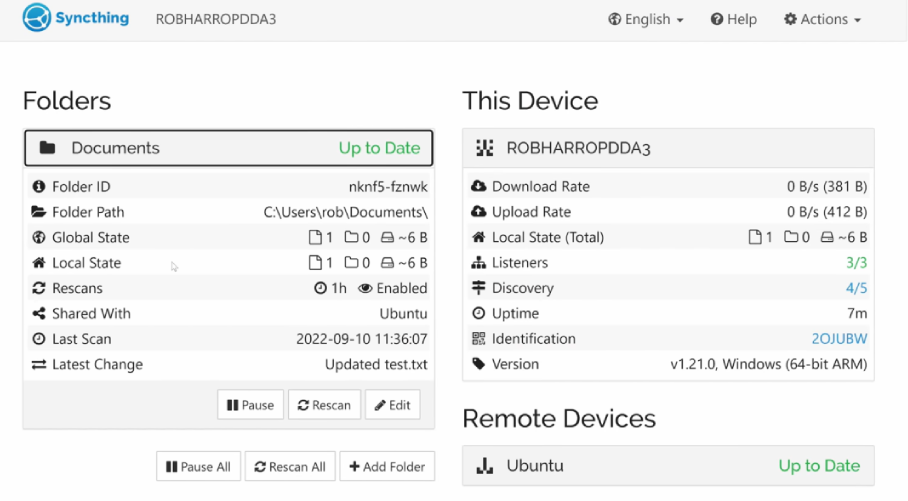The width and height of the screenshot is (908, 501).
Task: Click the Latest Change arrows icon
Action: tap(39, 364)
